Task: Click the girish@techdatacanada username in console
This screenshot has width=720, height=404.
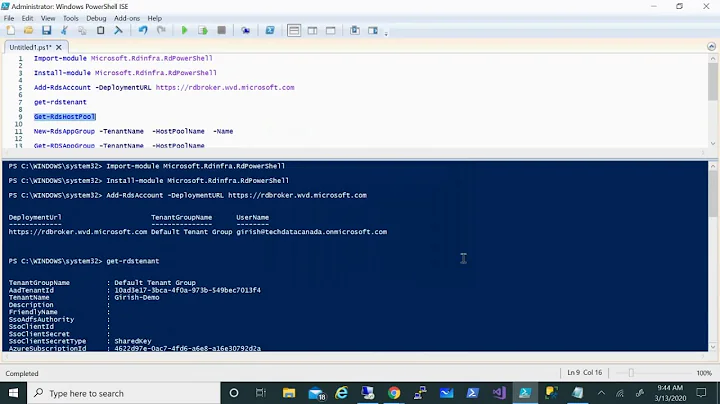Action: (x=312, y=232)
